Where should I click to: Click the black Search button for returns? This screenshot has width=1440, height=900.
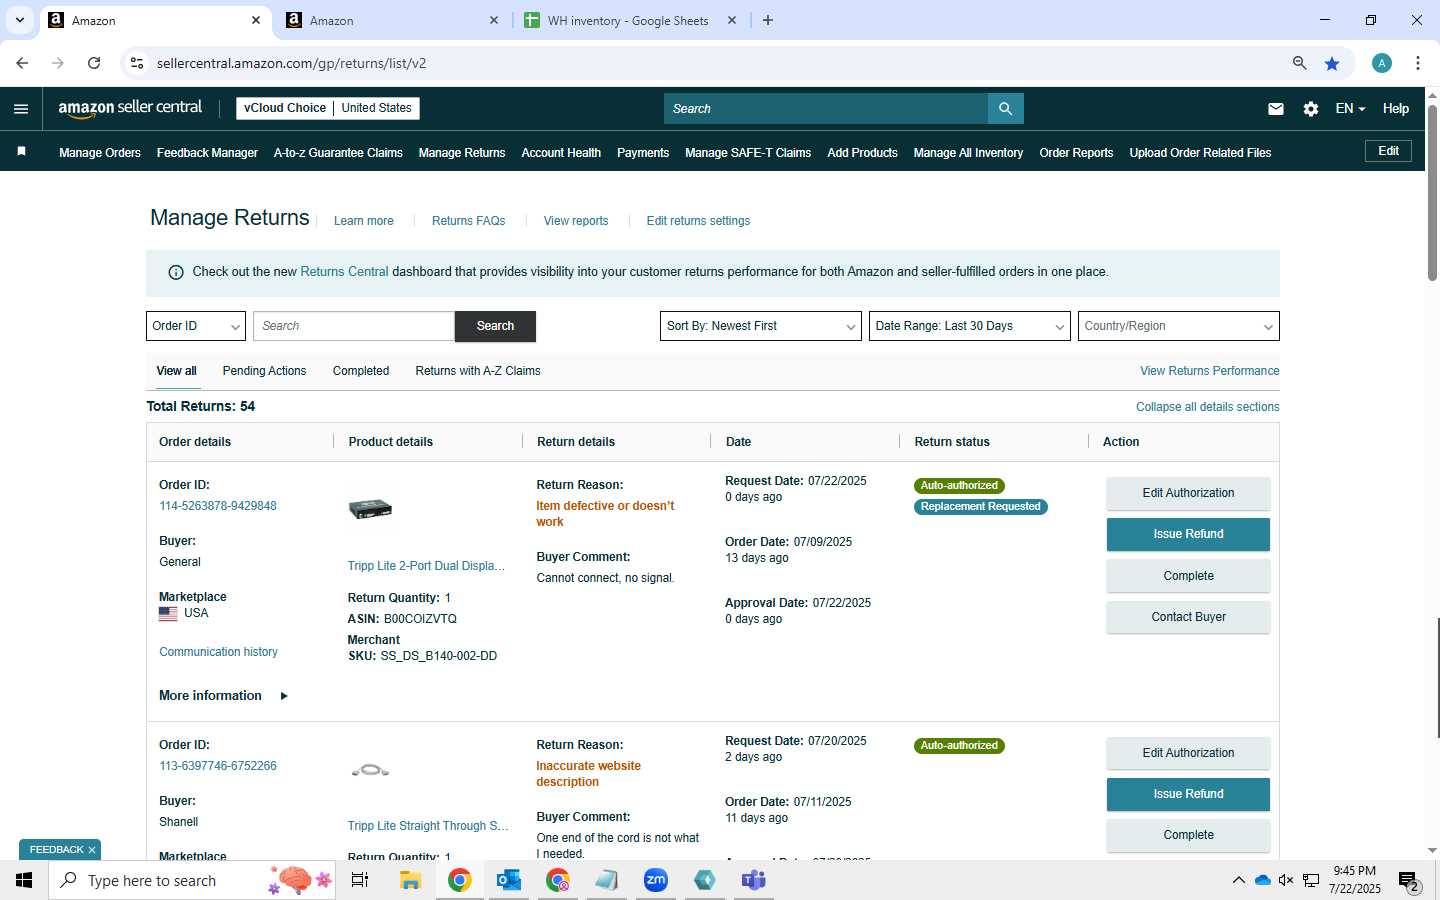point(495,326)
